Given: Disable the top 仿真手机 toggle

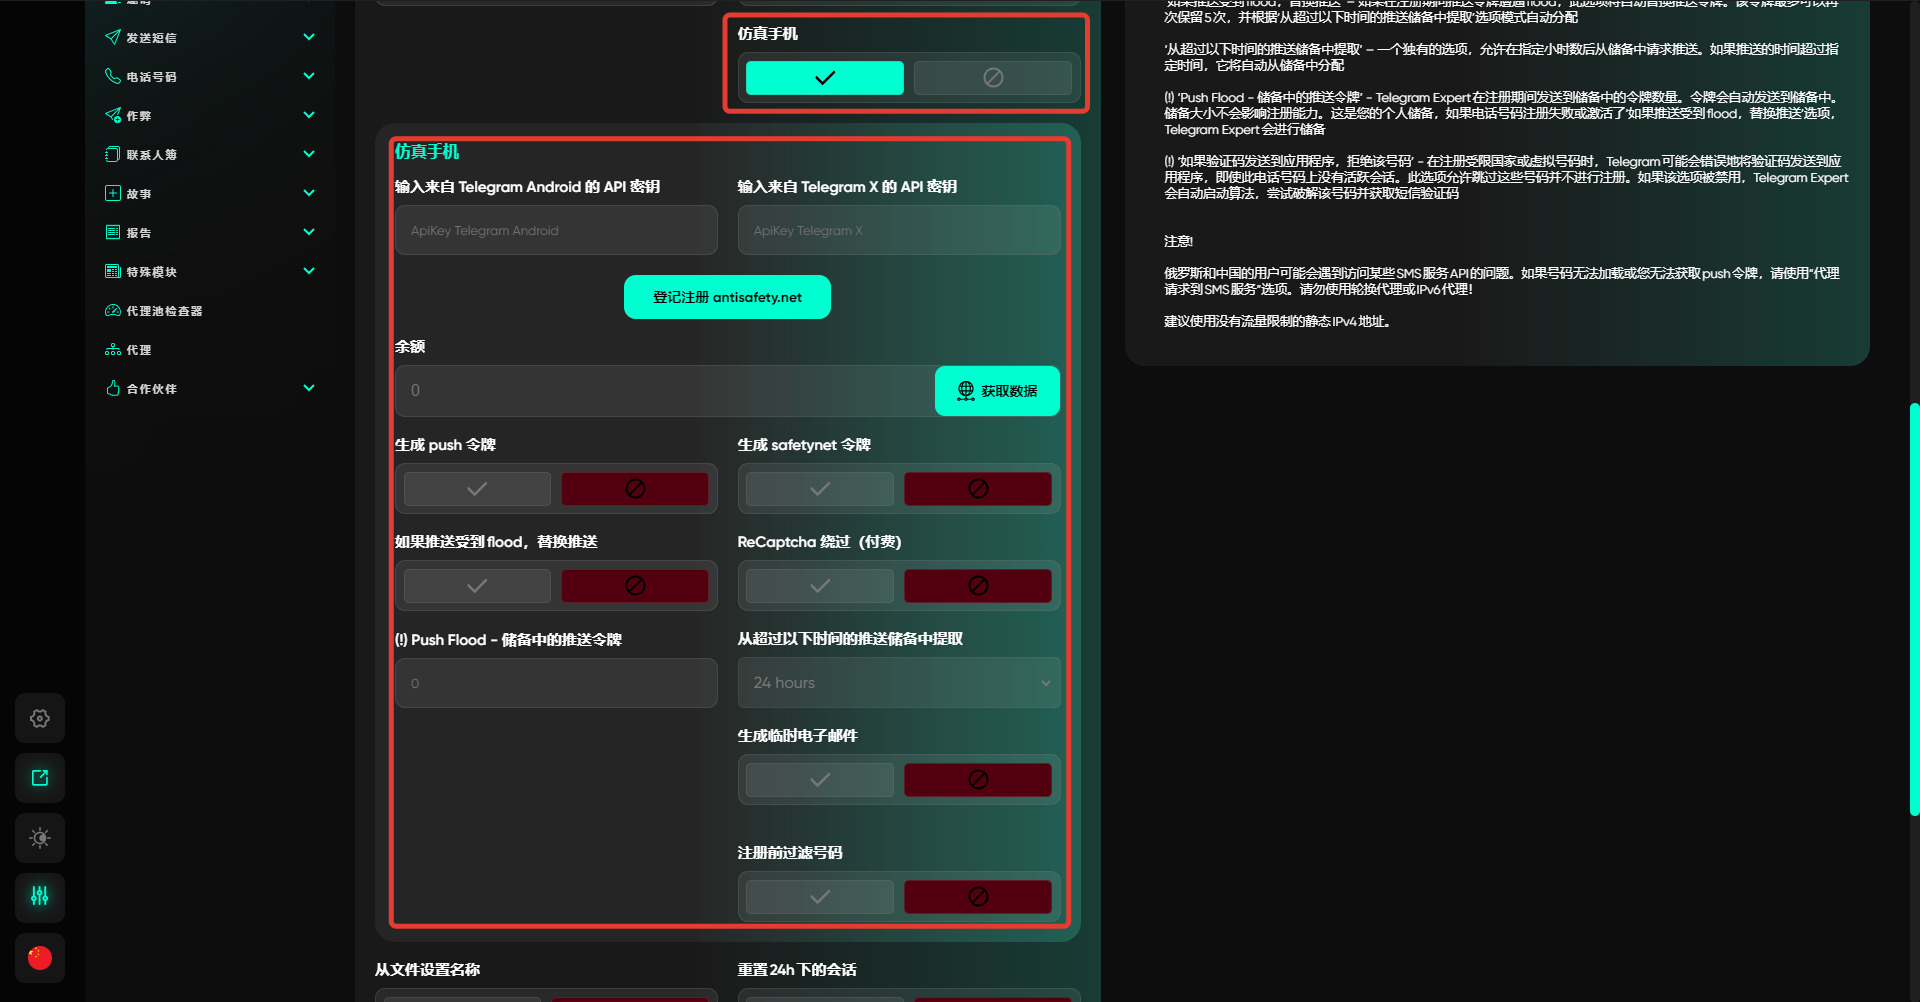Looking at the screenshot, I should [x=992, y=78].
